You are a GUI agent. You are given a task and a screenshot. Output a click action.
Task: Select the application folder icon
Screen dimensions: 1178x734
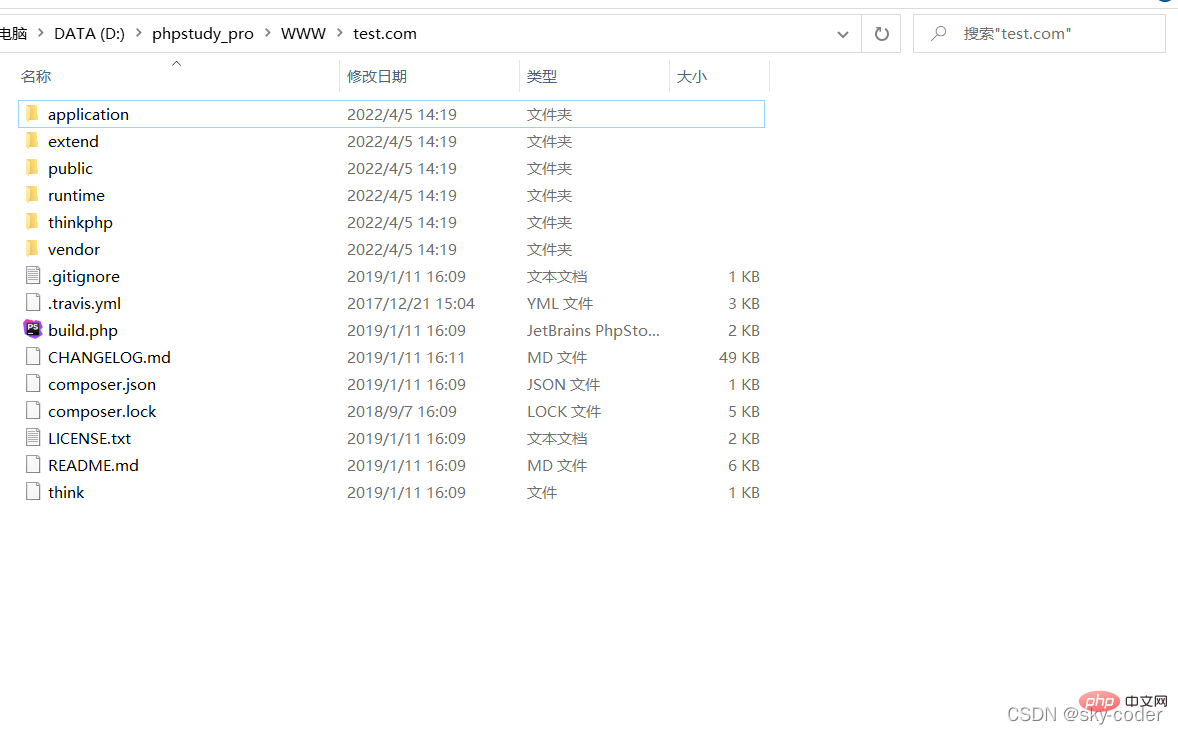pyautogui.click(x=32, y=113)
